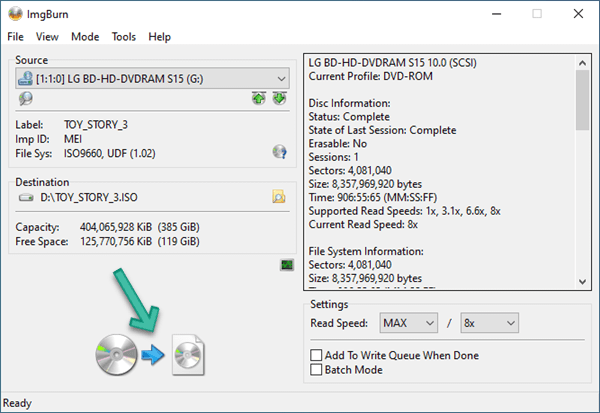600x413 pixels.
Task: Click the Imp ID value MEI
Action: tap(73, 139)
